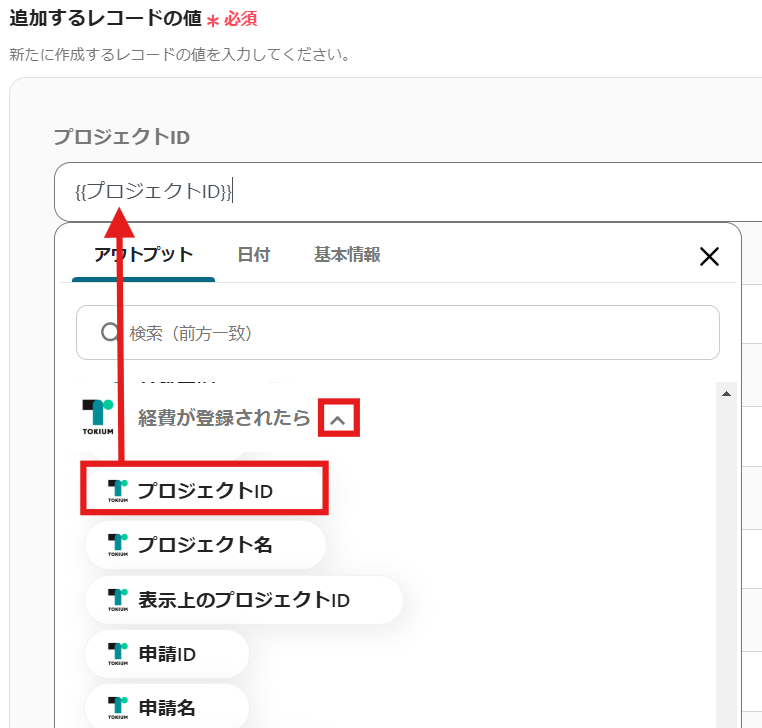Click the magnifier search icon
The height and width of the screenshot is (728, 762).
click(x=110, y=332)
